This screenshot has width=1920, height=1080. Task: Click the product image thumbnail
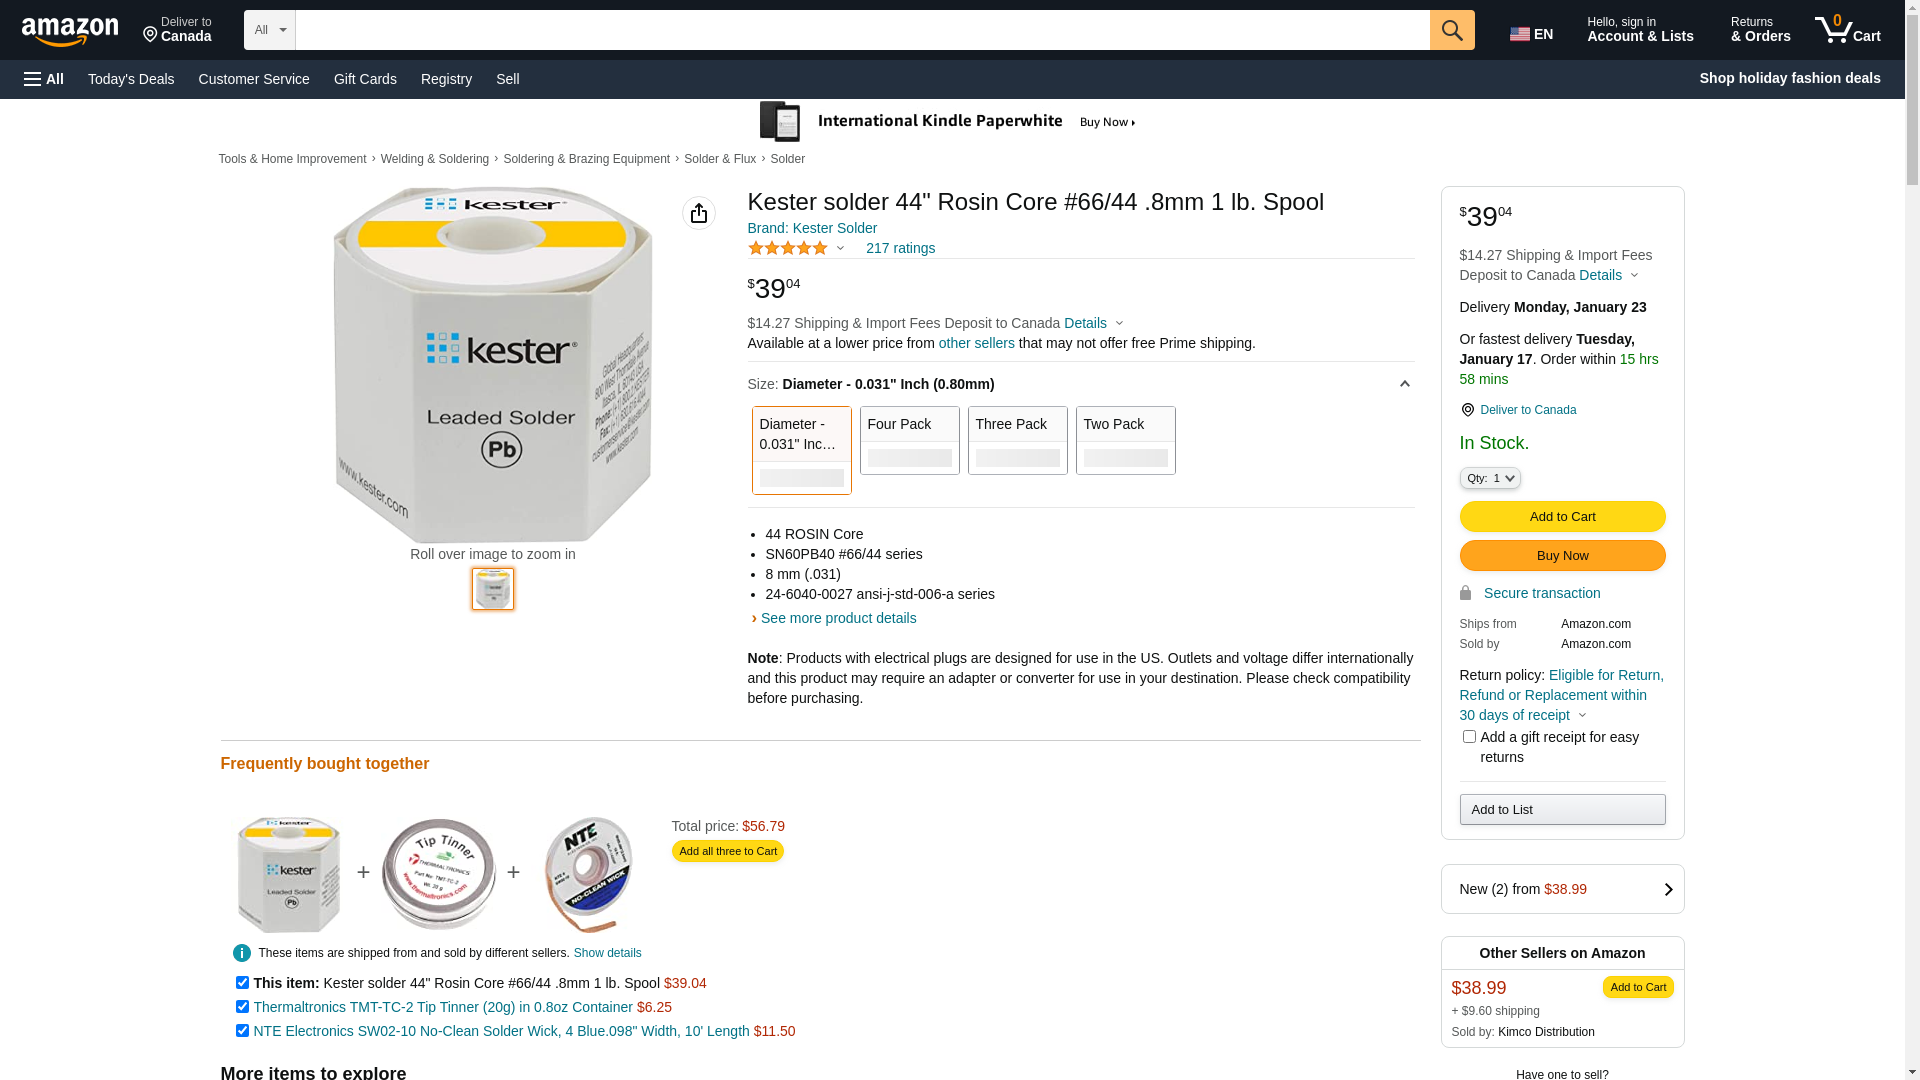(493, 589)
